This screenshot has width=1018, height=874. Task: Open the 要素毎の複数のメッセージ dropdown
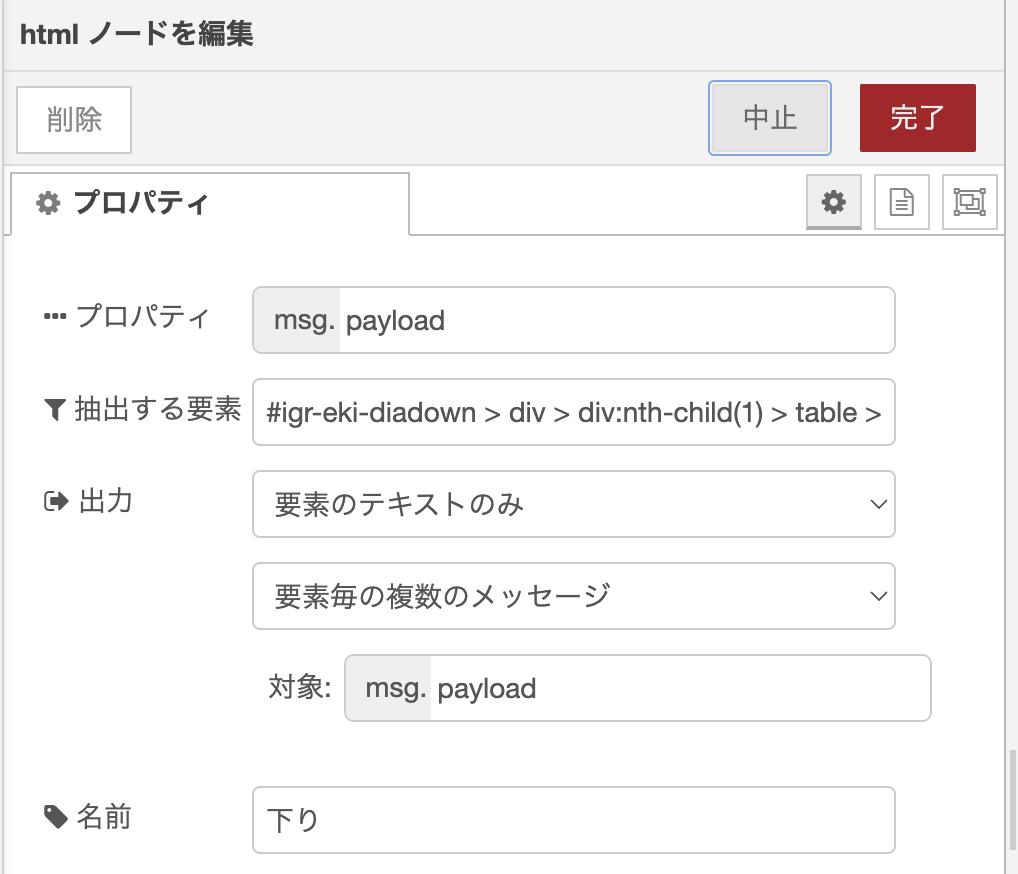[x=574, y=596]
